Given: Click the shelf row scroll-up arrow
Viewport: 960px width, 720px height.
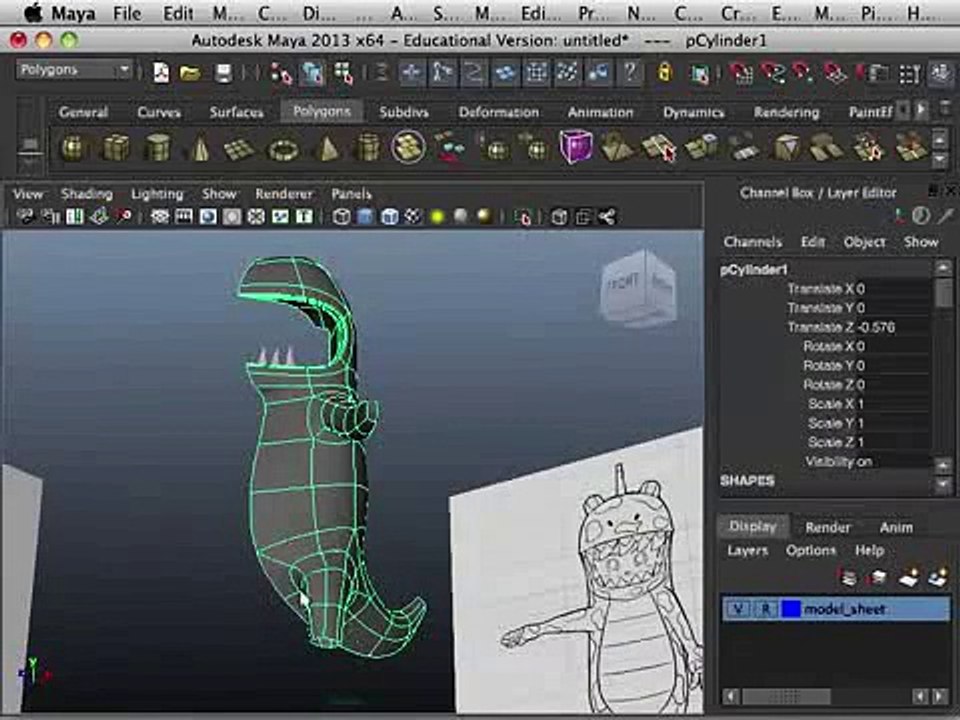Looking at the screenshot, I should tap(940, 139).
